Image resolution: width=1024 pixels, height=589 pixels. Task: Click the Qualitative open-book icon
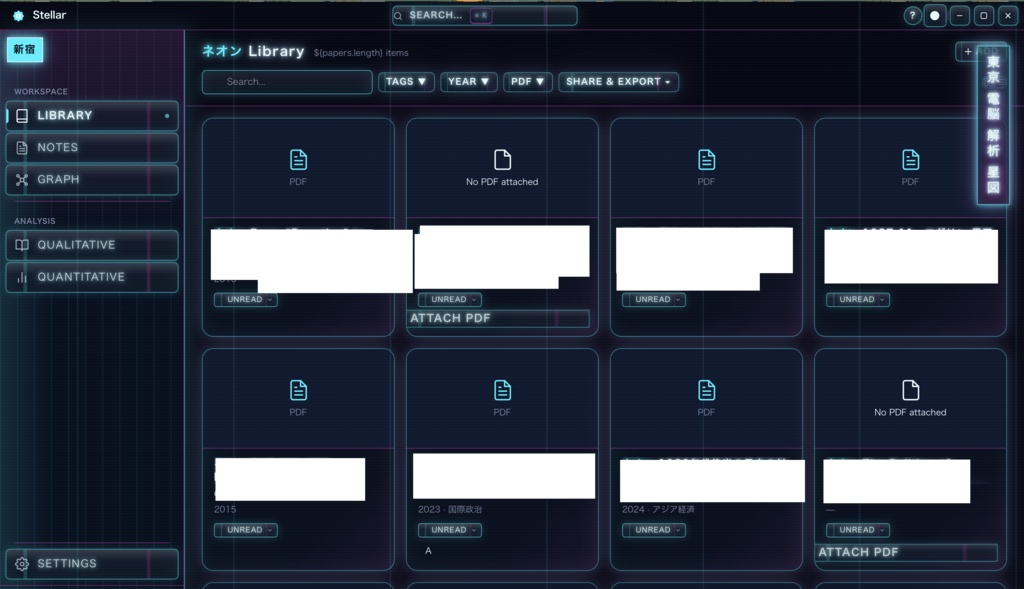click(22, 245)
